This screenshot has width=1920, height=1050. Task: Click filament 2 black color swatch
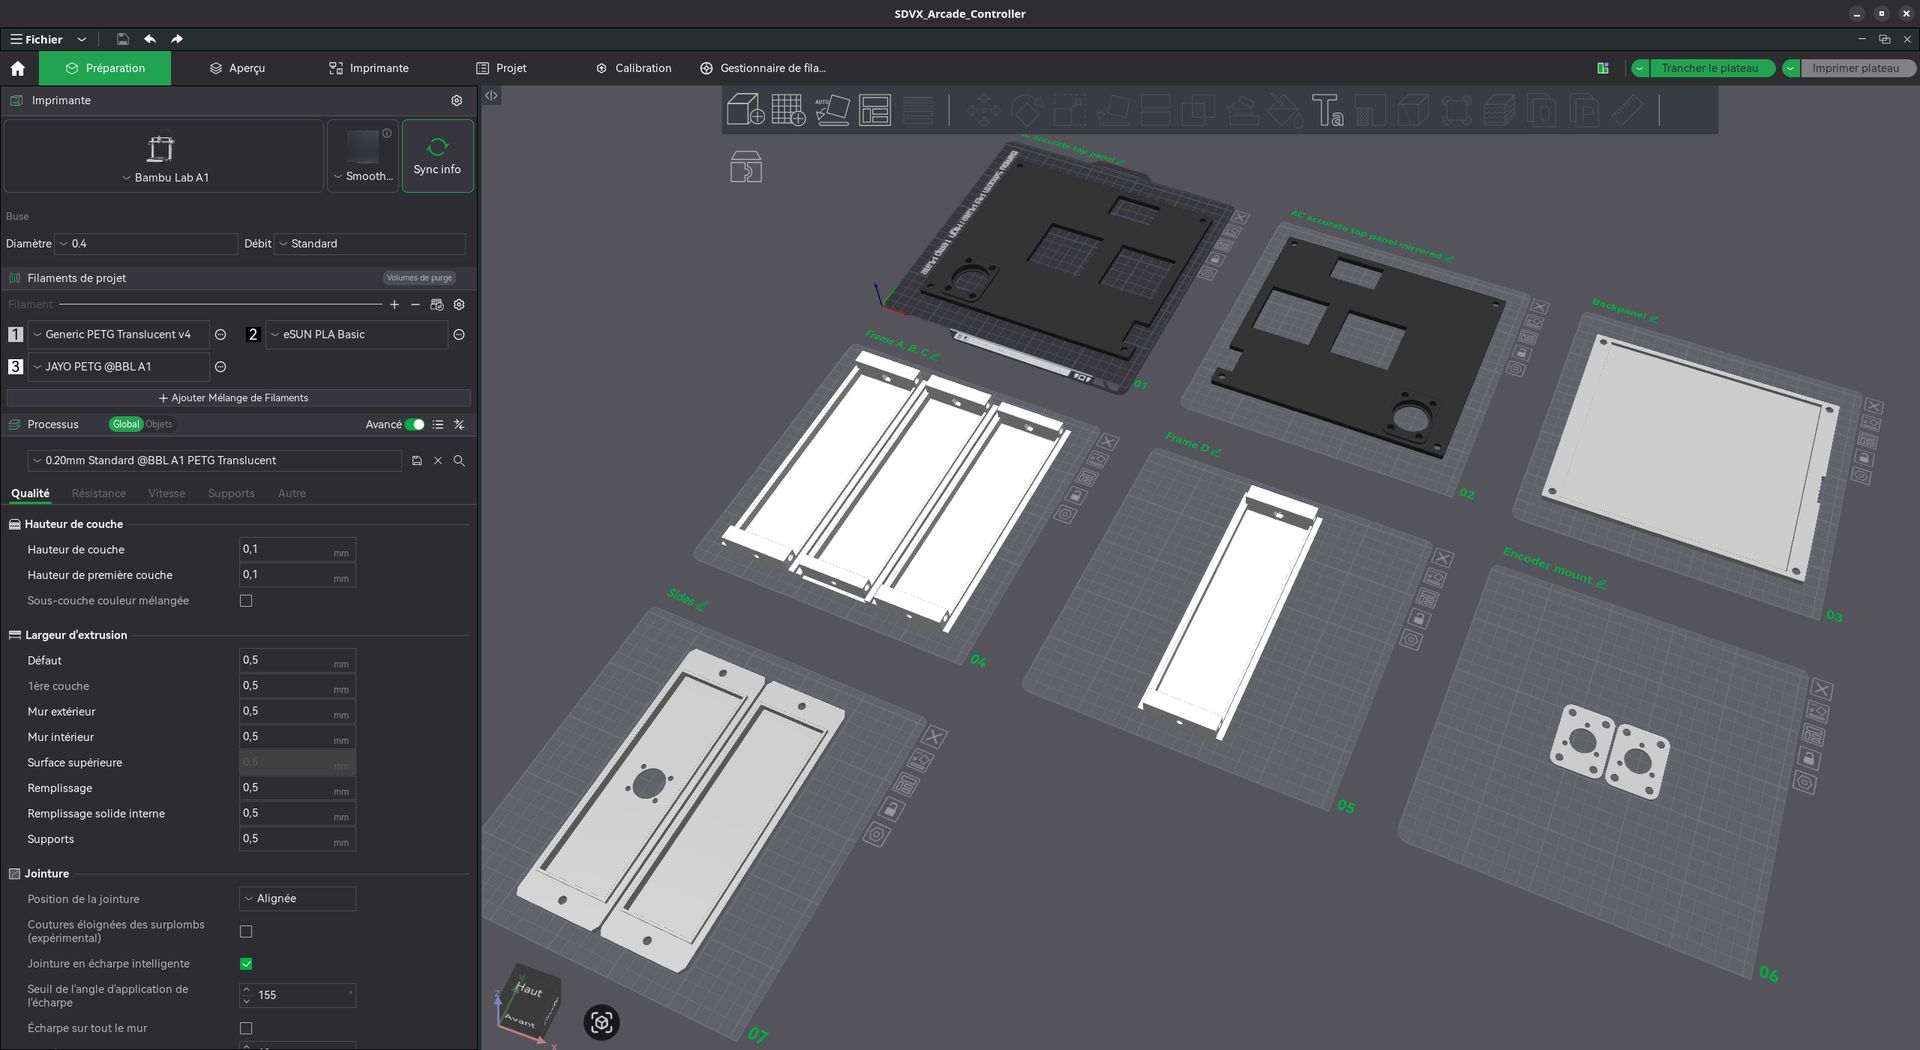point(253,335)
